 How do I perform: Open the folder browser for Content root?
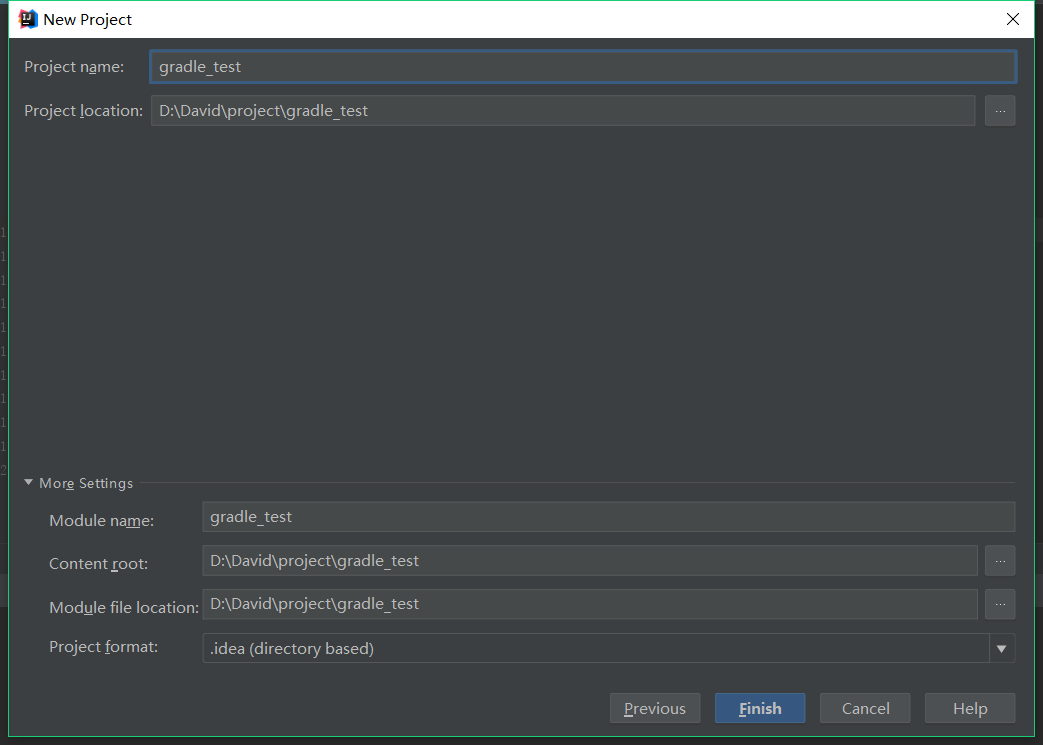tap(1000, 560)
